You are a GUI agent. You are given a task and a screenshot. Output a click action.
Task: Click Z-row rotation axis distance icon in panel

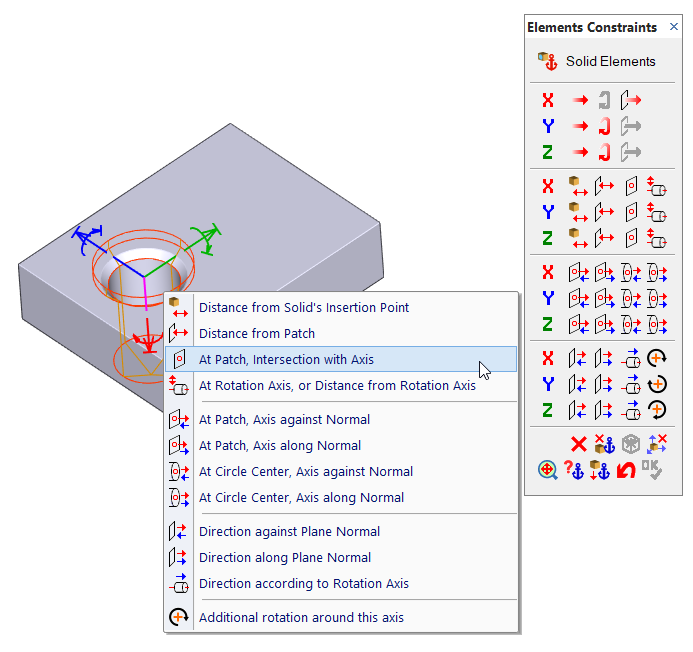point(657,238)
